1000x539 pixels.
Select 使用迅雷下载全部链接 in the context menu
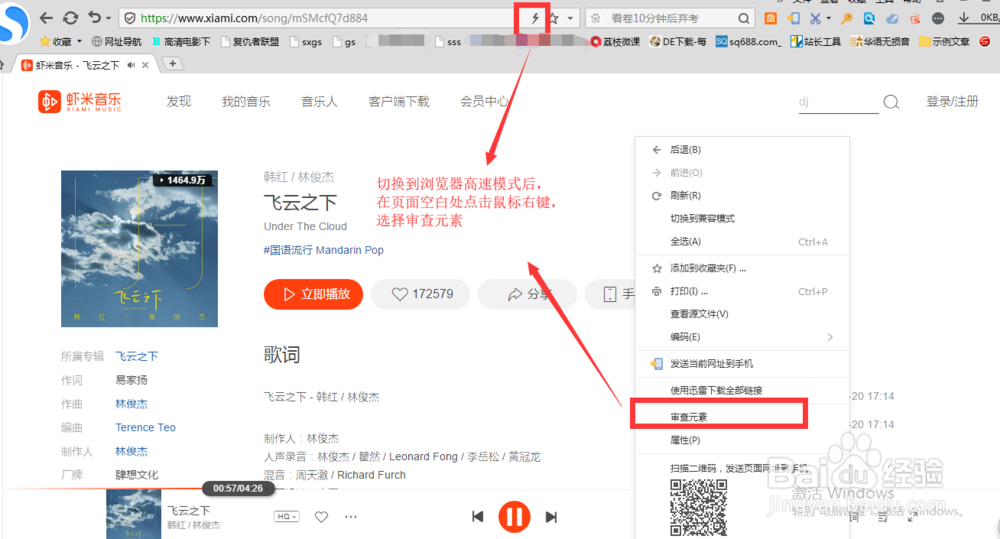pyautogui.click(x=742, y=390)
